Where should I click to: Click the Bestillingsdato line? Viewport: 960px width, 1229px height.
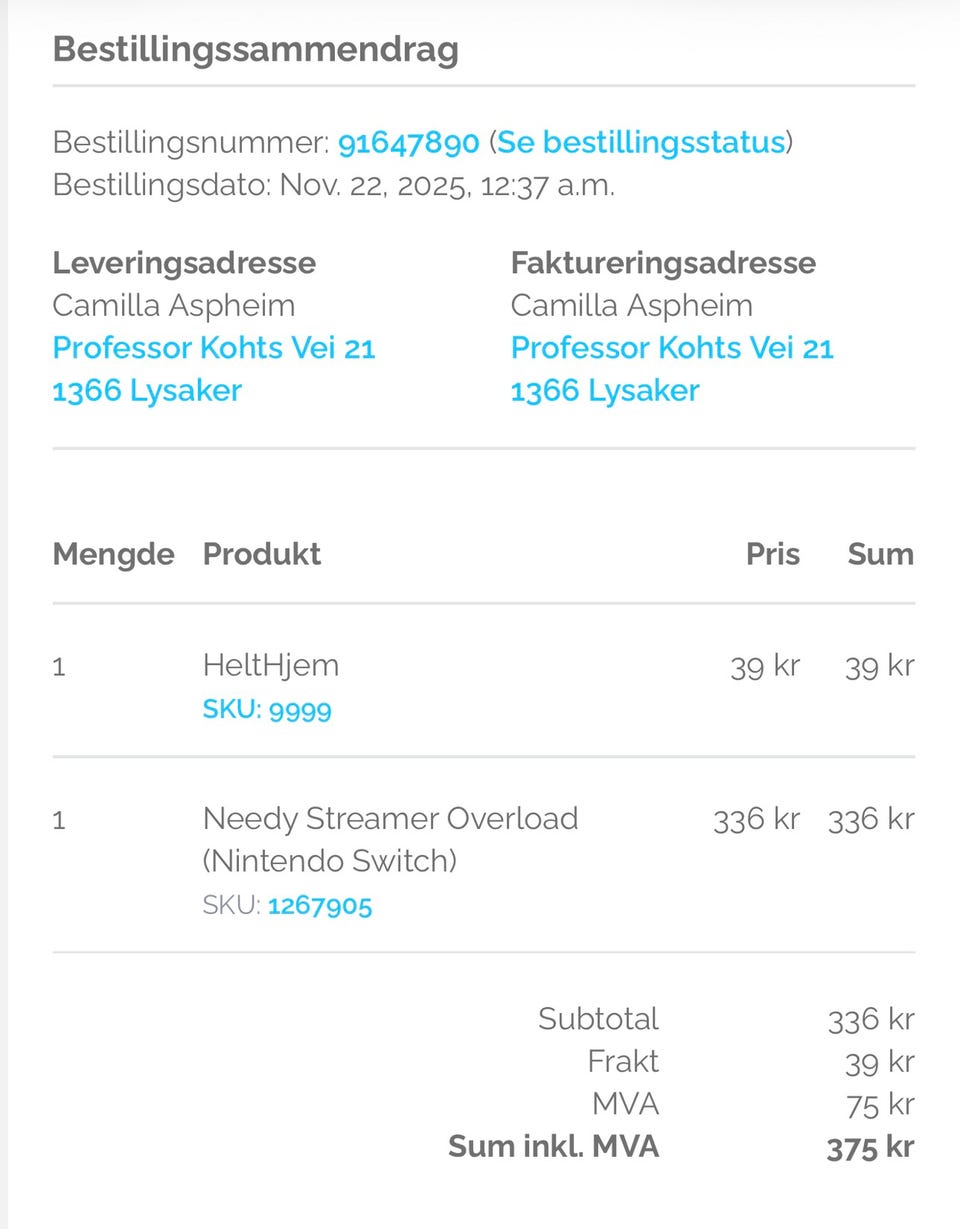pyautogui.click(x=333, y=186)
